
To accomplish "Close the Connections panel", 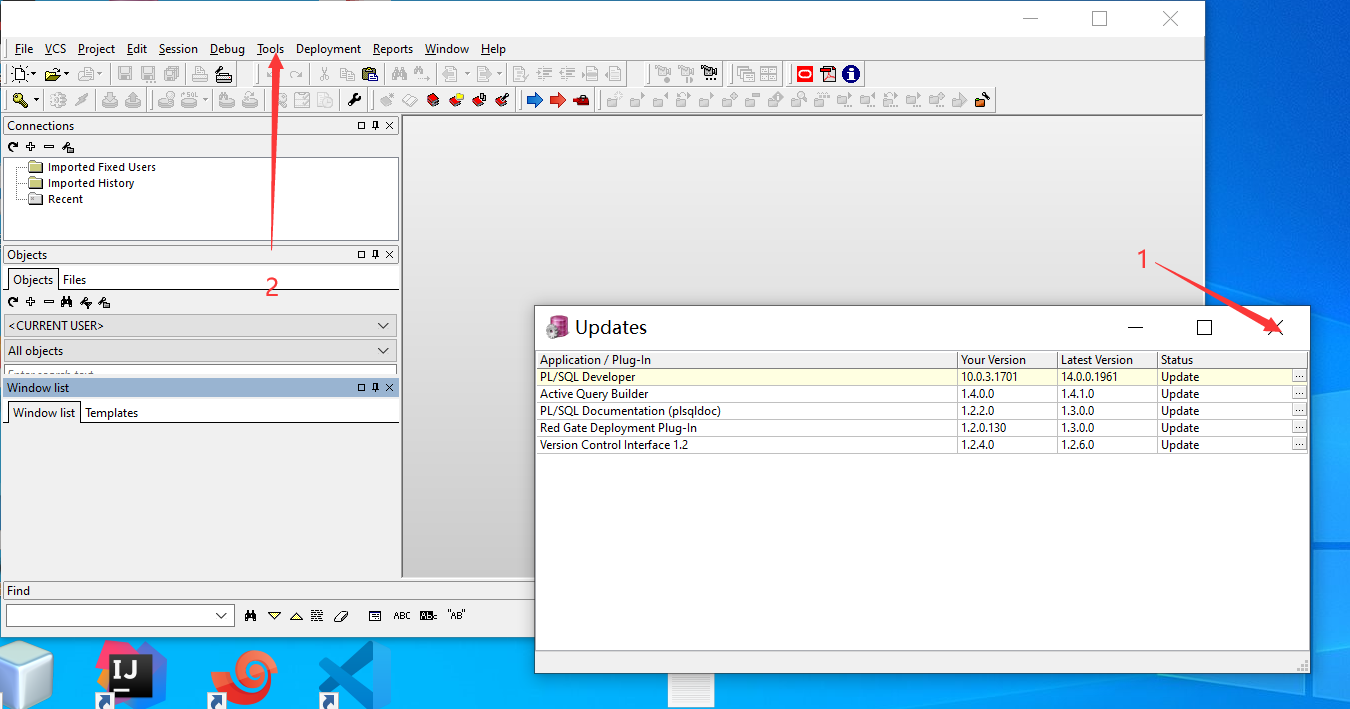I will click(390, 126).
